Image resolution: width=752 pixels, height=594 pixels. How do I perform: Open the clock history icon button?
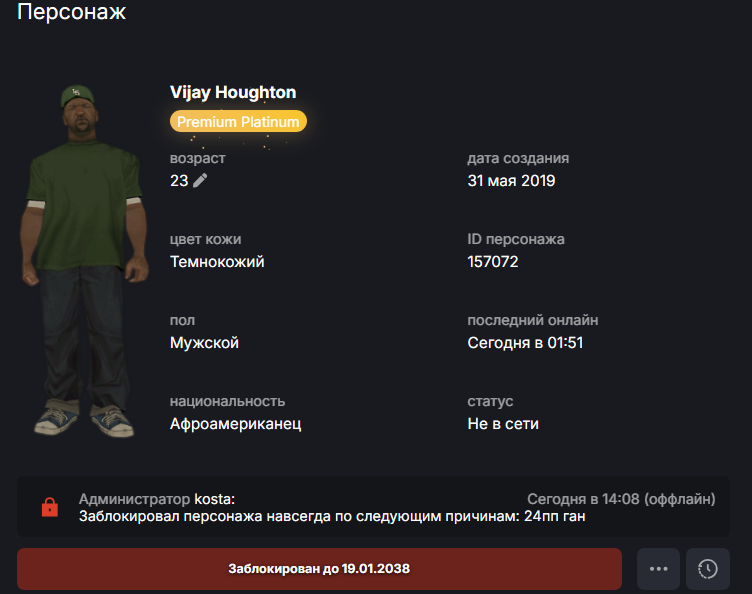click(707, 569)
